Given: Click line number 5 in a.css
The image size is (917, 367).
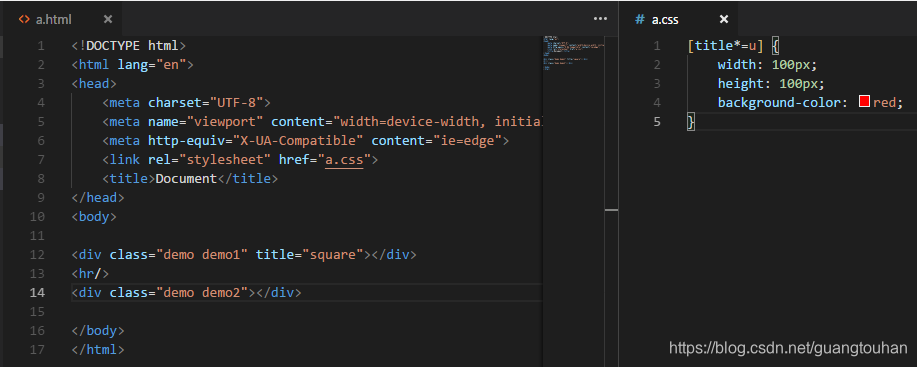Looking at the screenshot, I should tap(657, 122).
